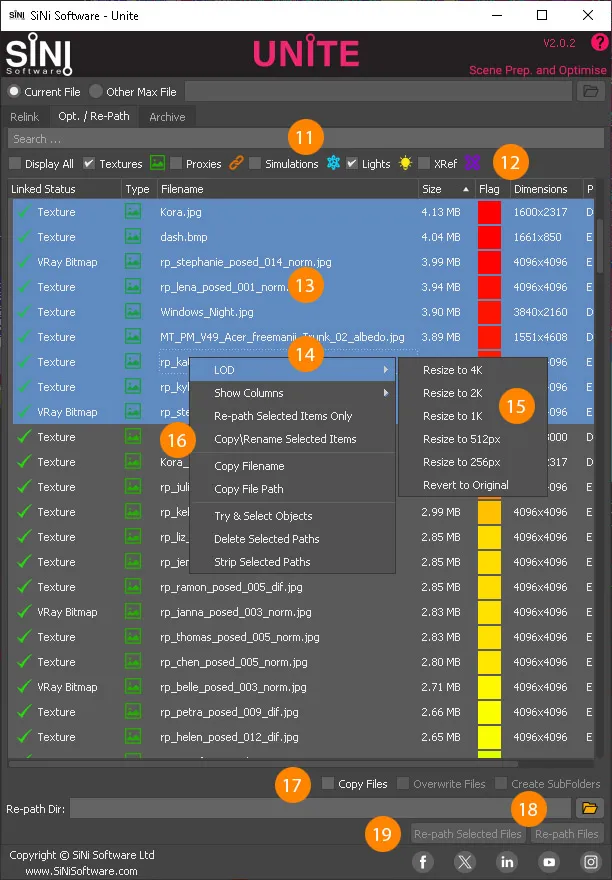Open SiNi LinkedIn icon

click(507, 861)
